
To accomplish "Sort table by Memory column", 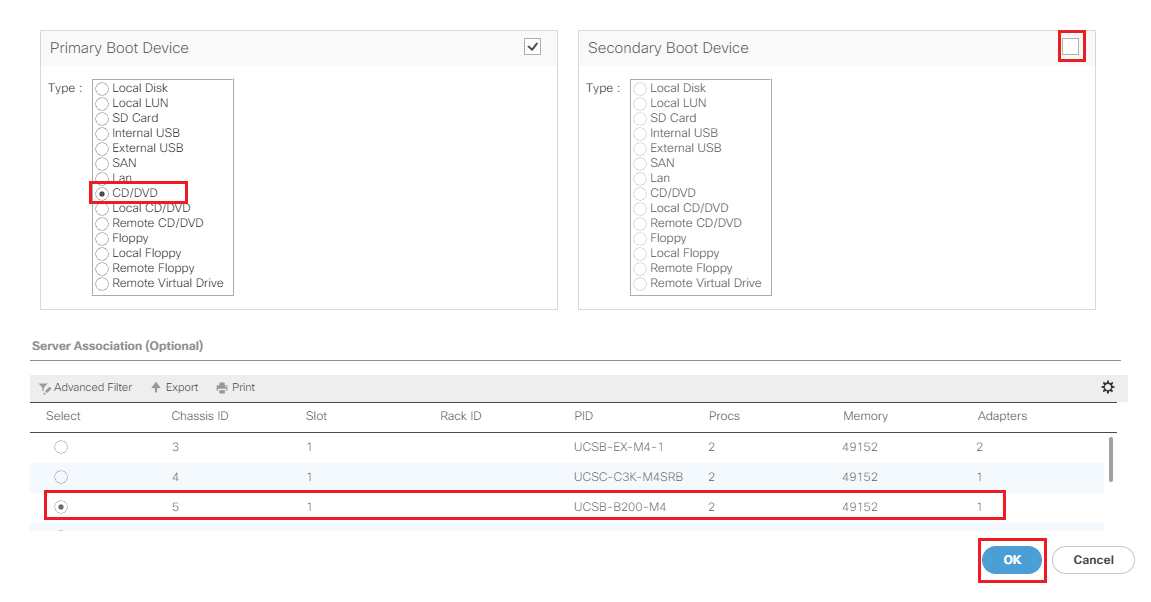I will click(865, 416).
